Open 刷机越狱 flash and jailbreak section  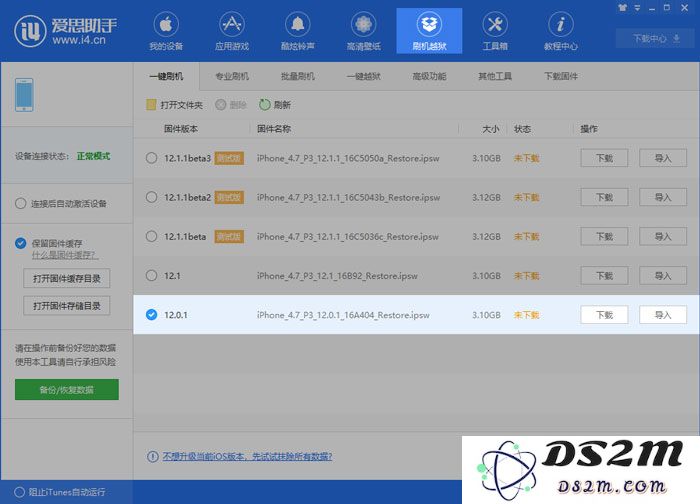[x=429, y=31]
